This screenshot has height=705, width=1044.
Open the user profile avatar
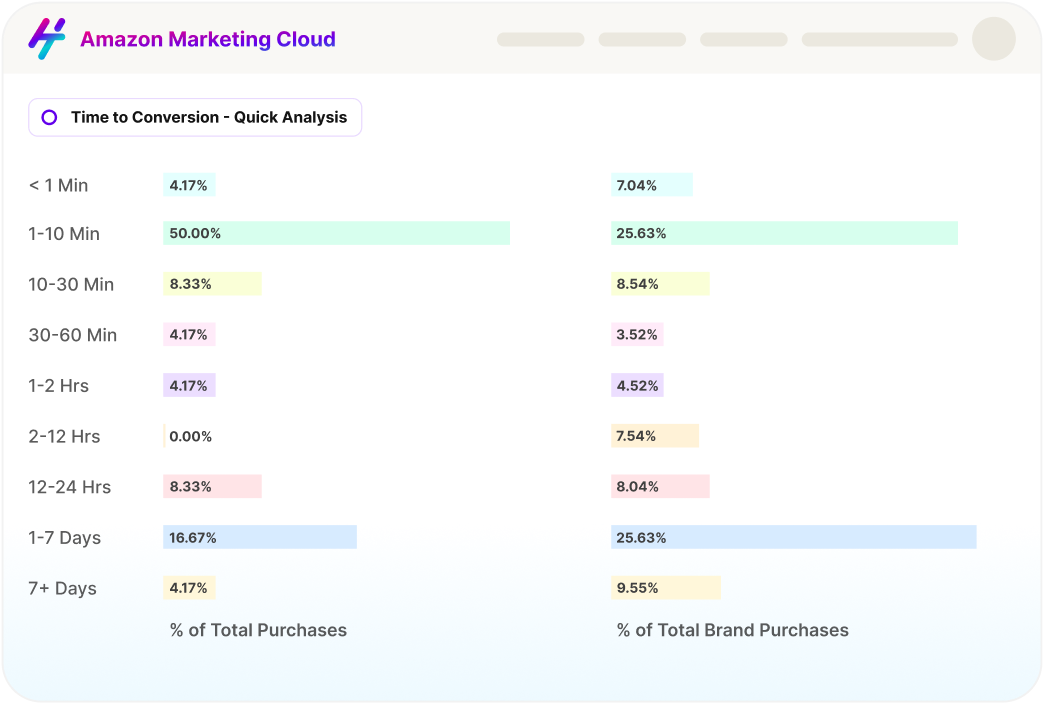click(993, 39)
